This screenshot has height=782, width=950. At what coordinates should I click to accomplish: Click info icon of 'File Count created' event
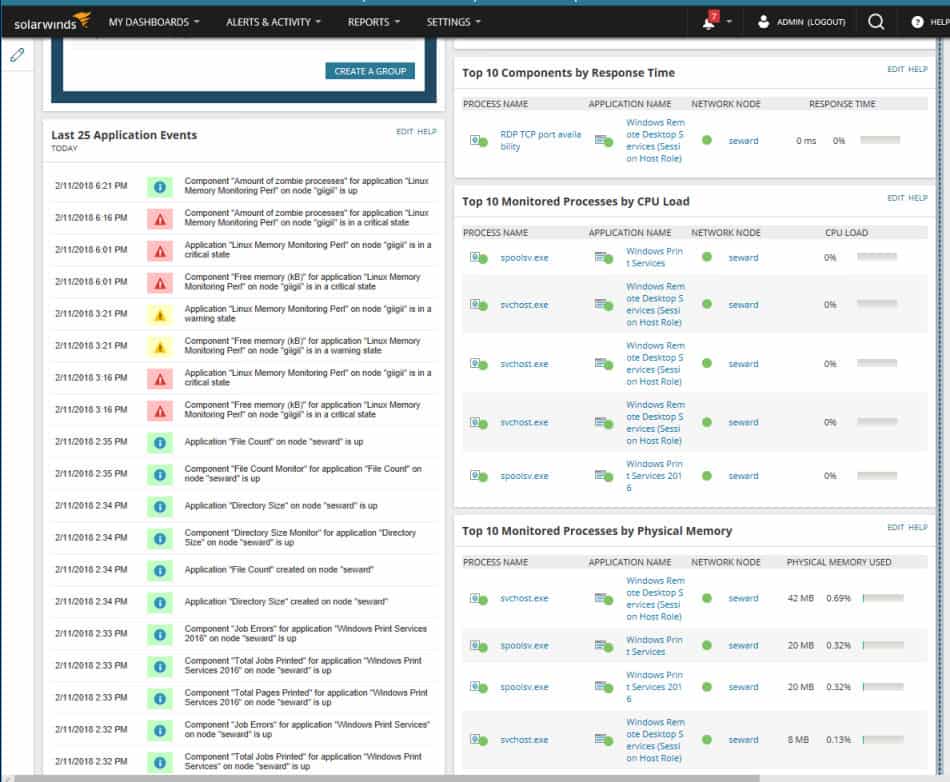click(x=160, y=571)
